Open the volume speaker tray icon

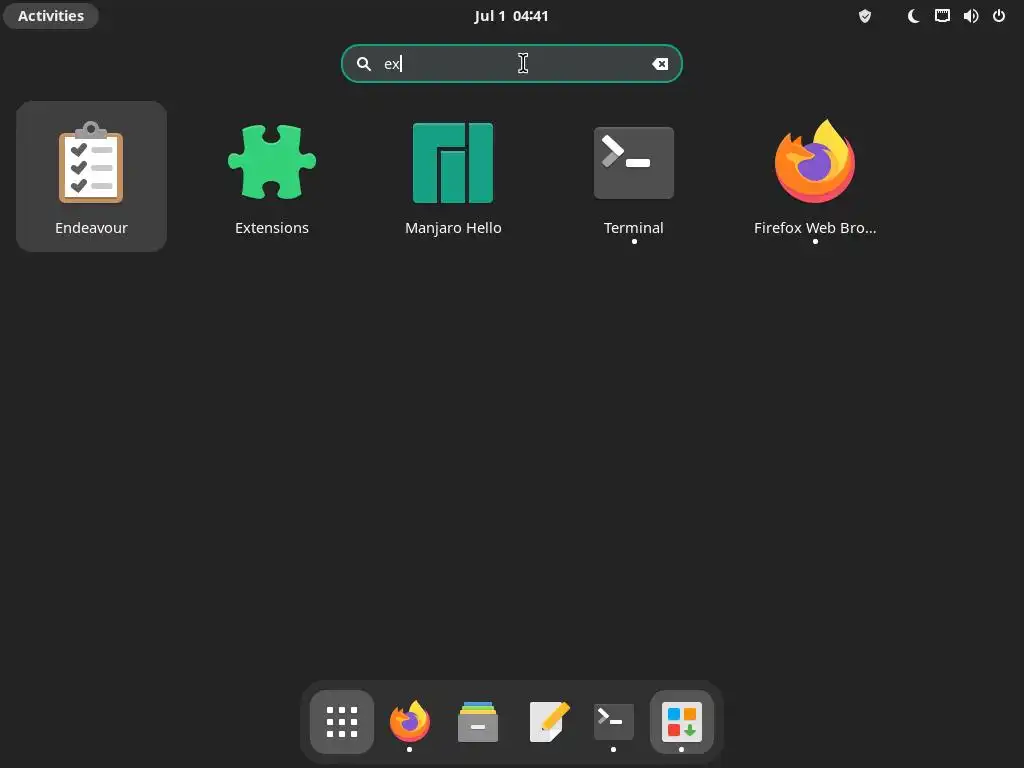(x=971, y=16)
